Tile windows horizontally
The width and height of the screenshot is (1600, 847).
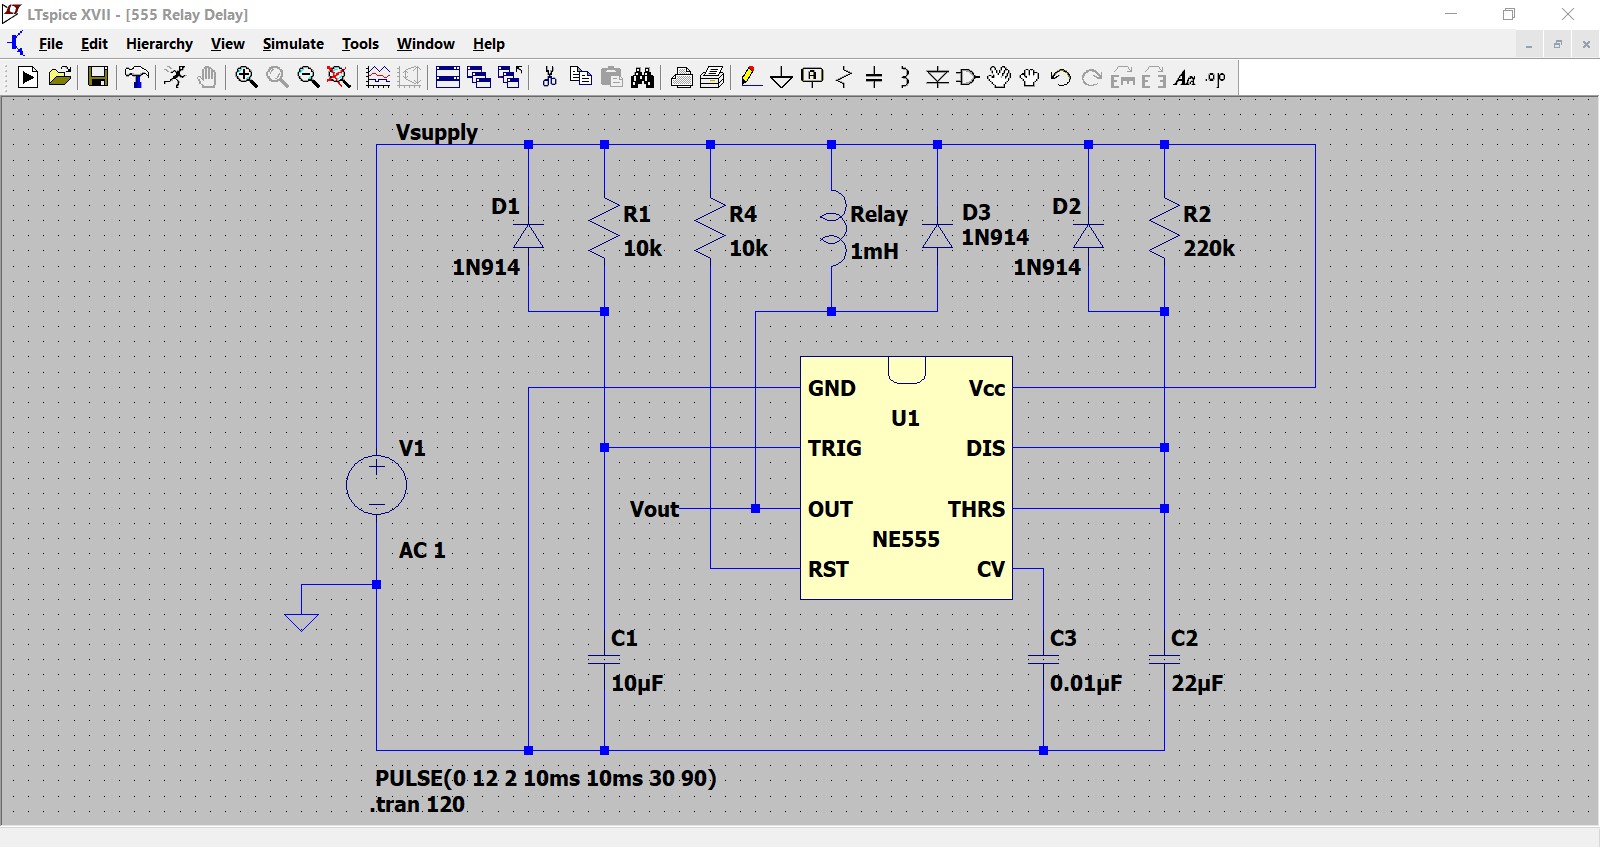click(x=448, y=77)
